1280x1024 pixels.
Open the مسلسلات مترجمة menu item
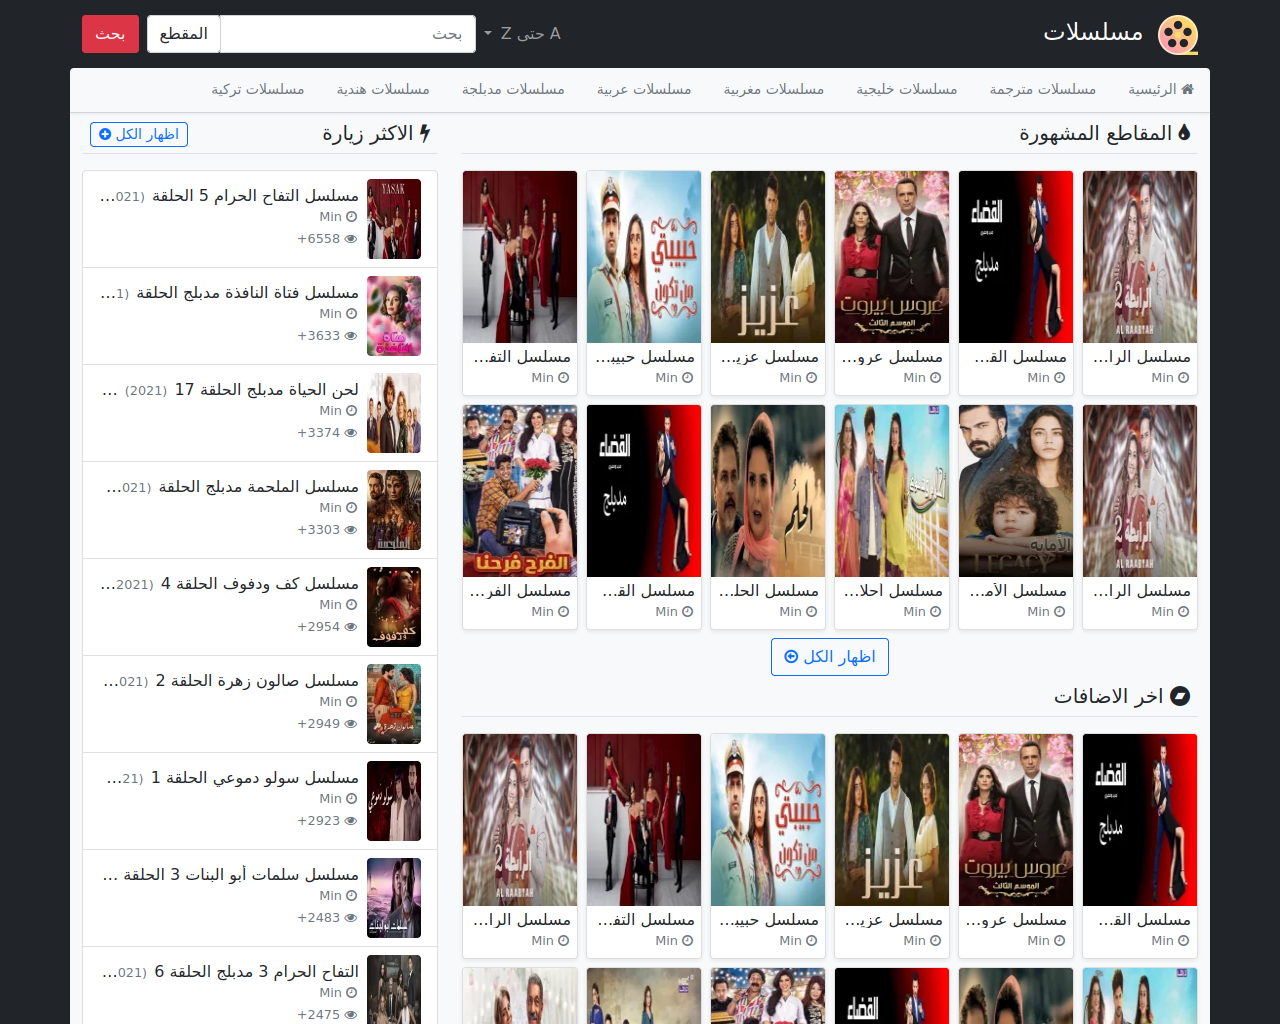tap(1042, 89)
